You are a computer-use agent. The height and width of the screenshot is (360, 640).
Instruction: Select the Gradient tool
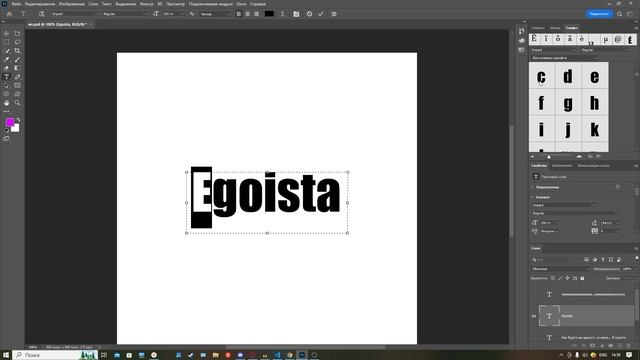pyautogui.click(x=17, y=68)
